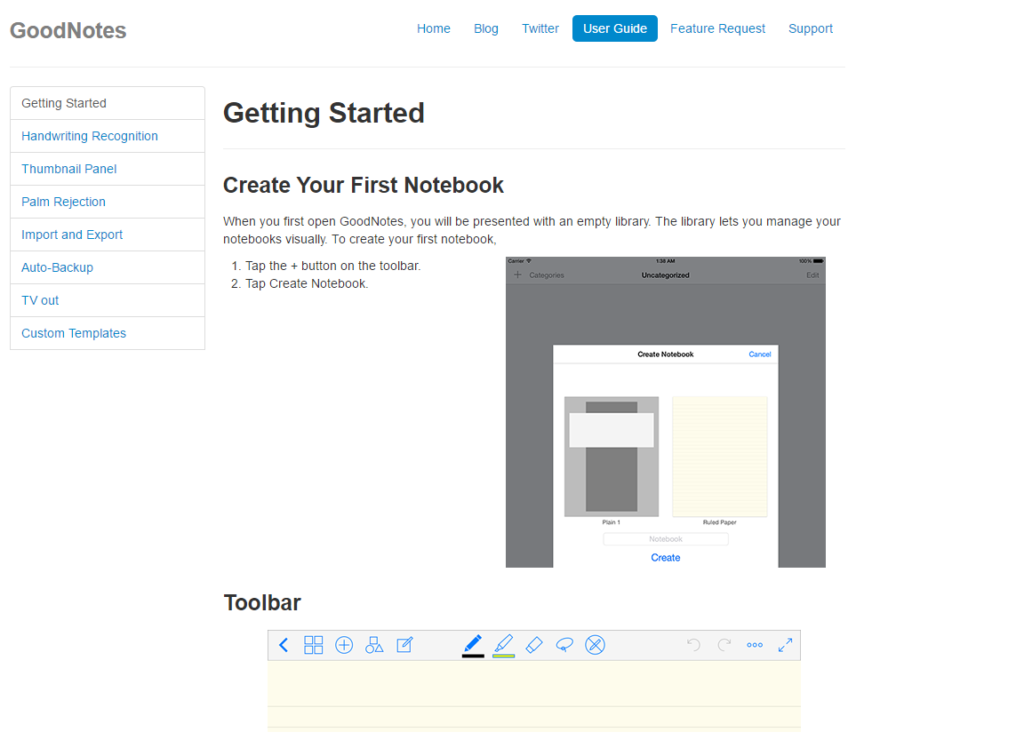
Task: Click the back chevron in the toolbar image
Action: click(x=284, y=645)
